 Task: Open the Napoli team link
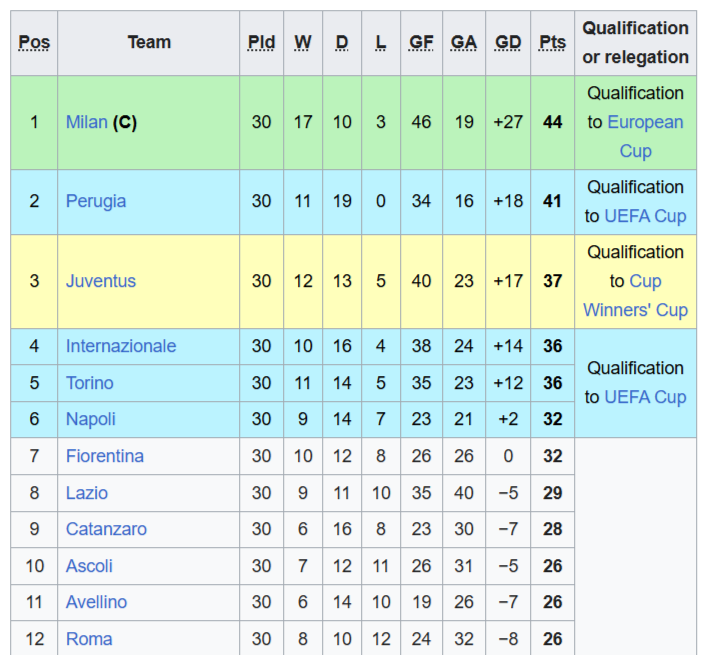tap(91, 419)
